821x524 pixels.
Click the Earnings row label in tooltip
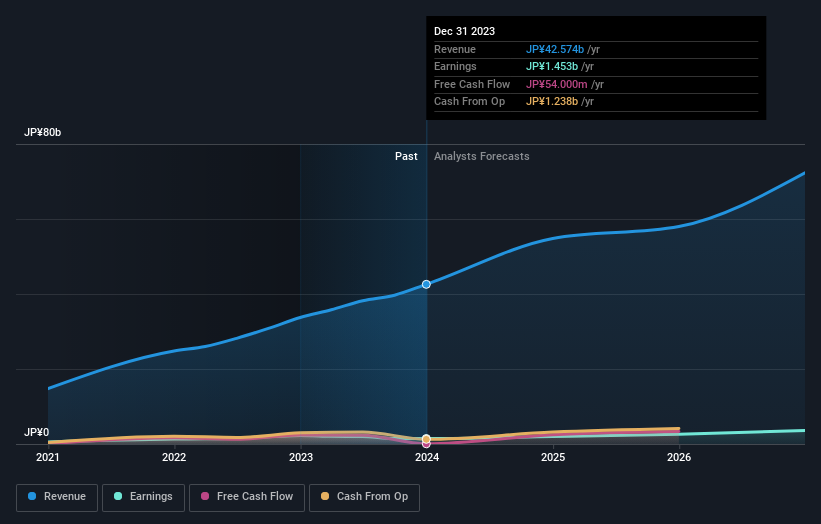point(455,66)
